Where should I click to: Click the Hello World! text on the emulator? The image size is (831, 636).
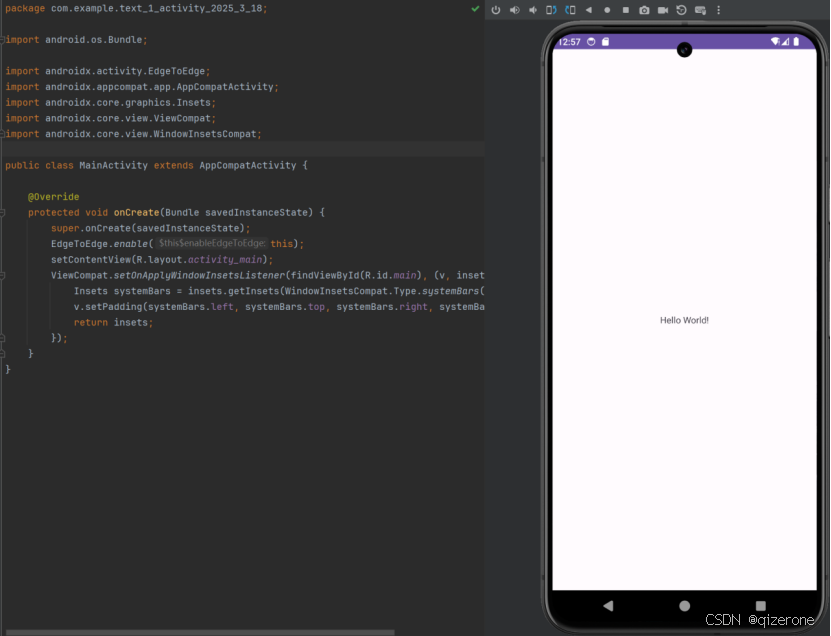pyautogui.click(x=684, y=320)
